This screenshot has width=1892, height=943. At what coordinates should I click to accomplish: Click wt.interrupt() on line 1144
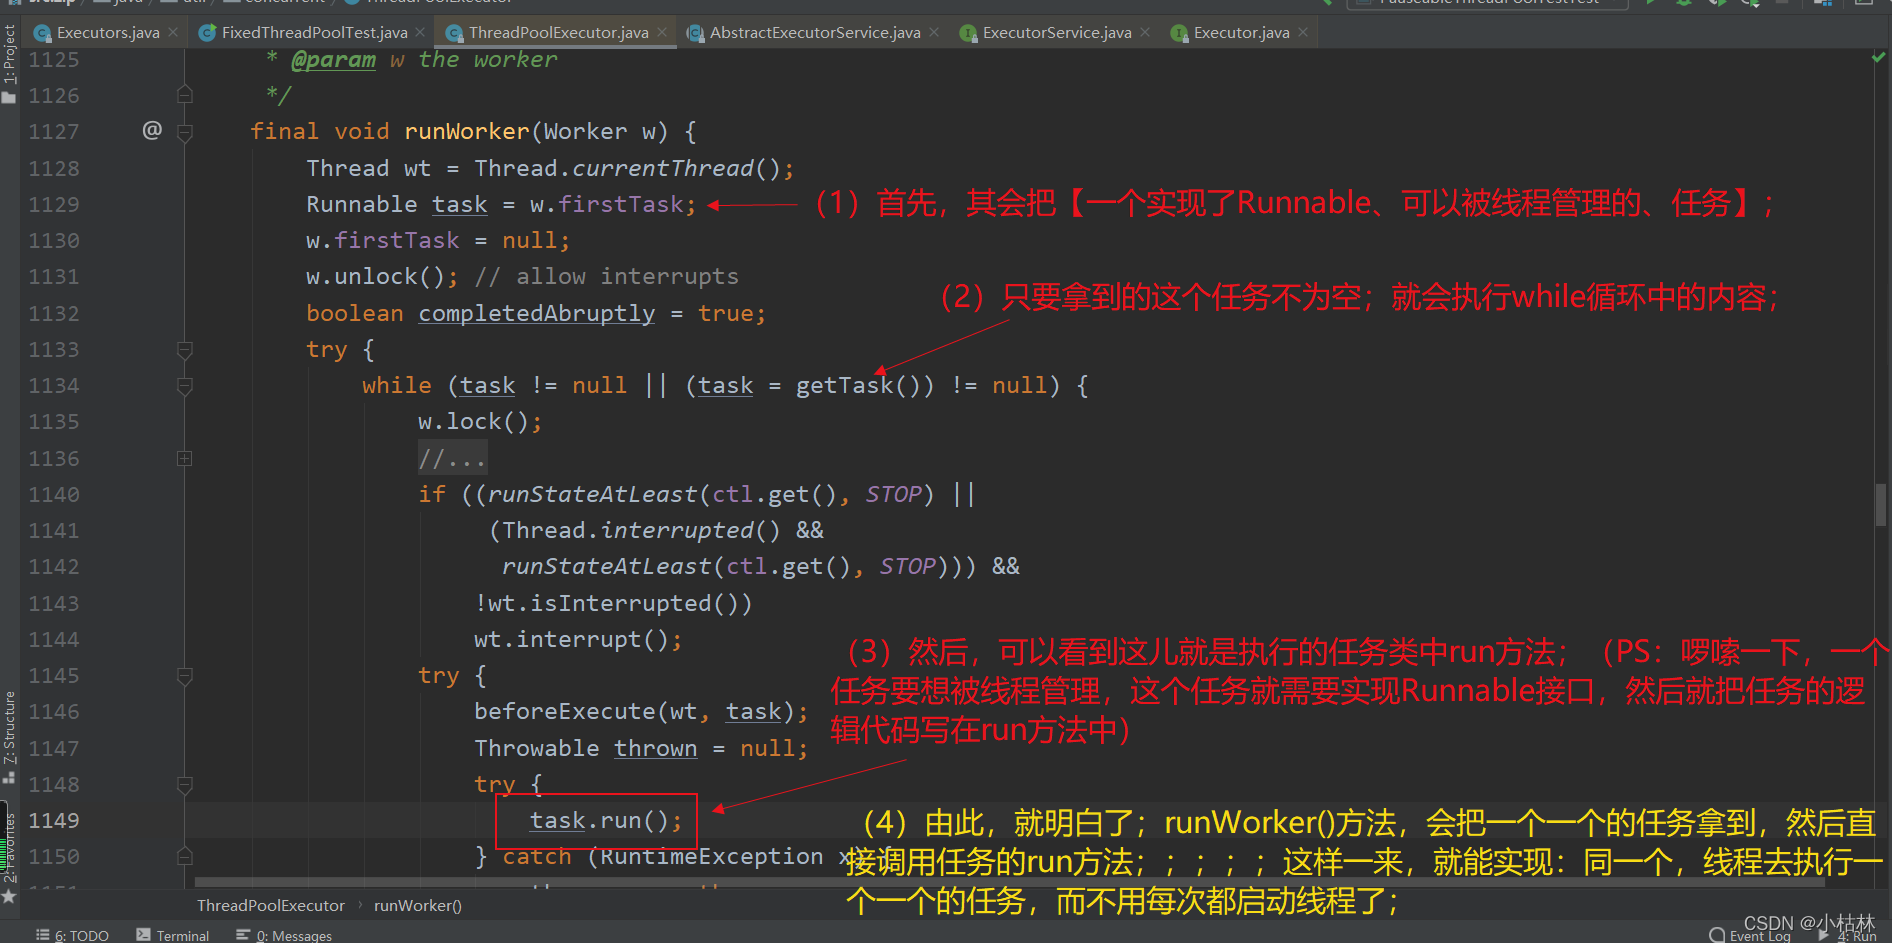coord(571,639)
